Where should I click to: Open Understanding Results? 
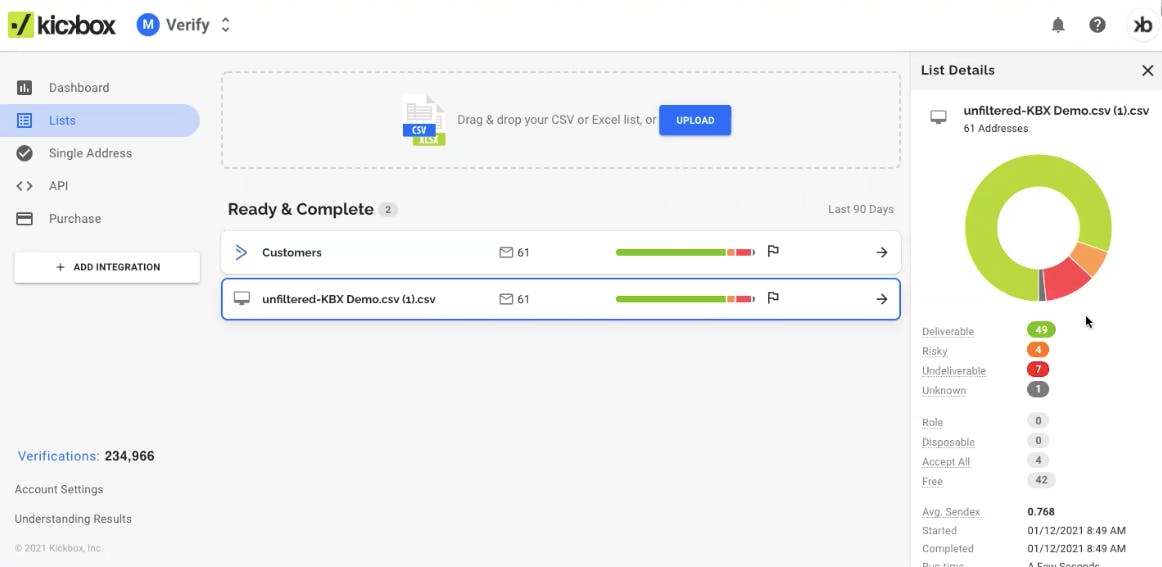tap(73, 519)
